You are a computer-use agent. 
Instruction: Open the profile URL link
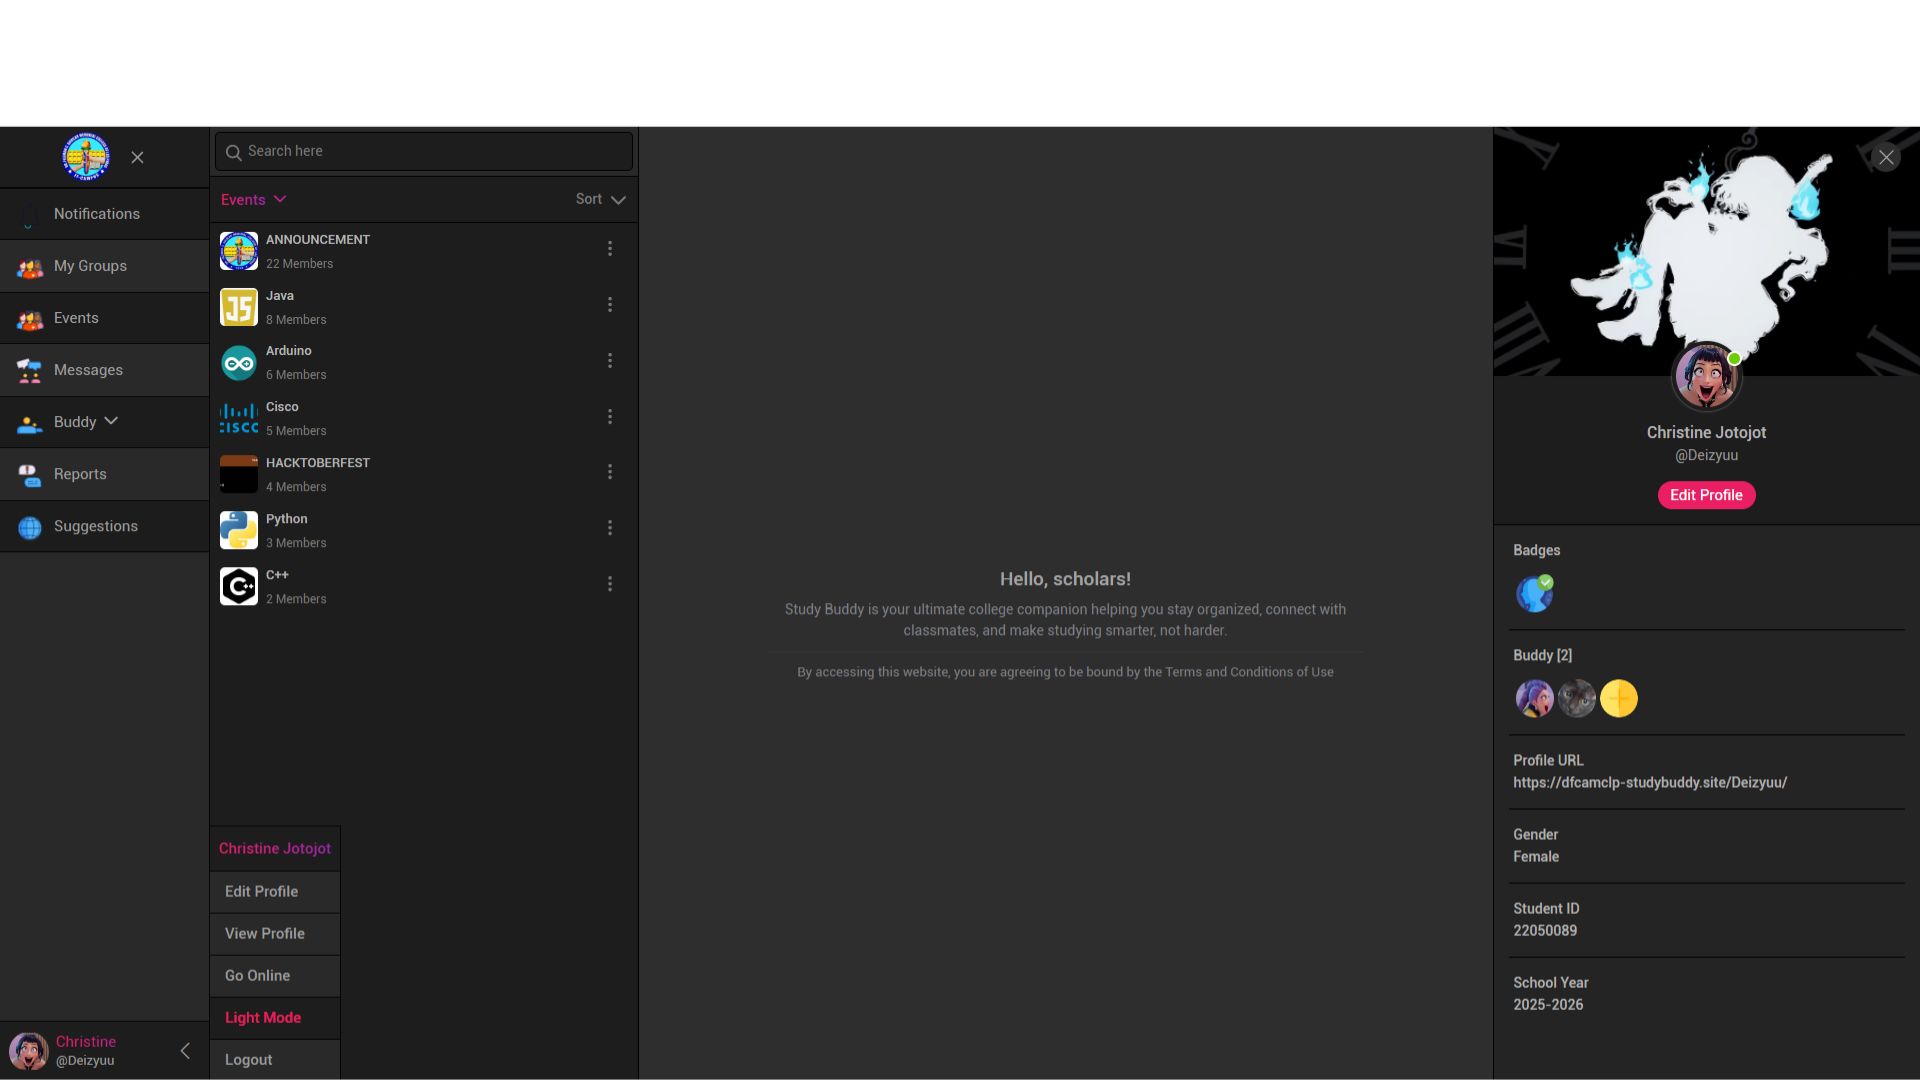pos(1649,783)
